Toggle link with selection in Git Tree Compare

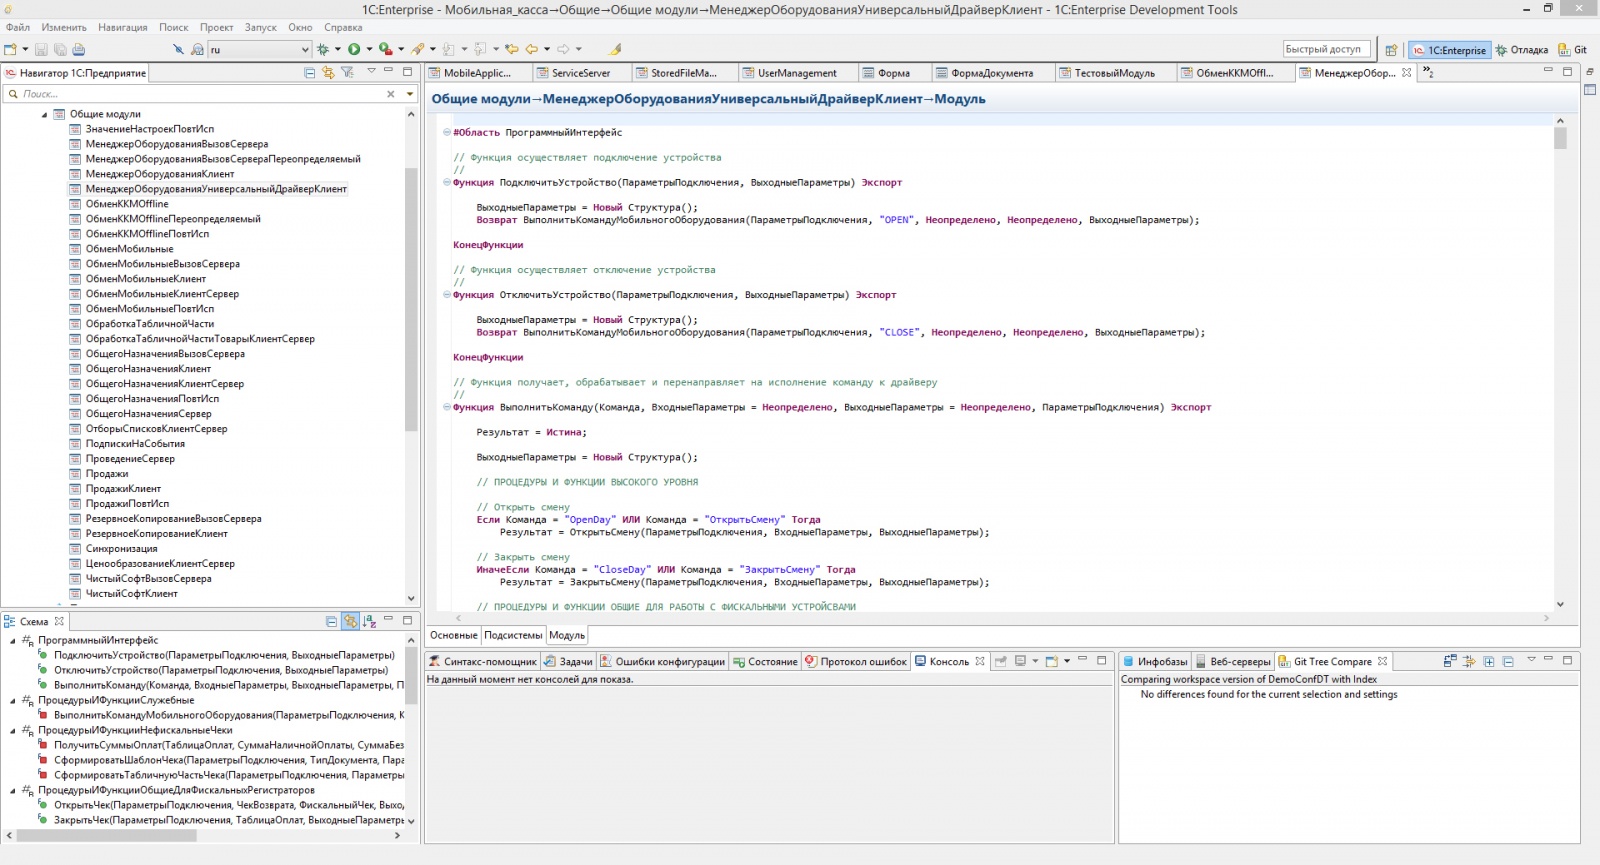tap(1469, 661)
